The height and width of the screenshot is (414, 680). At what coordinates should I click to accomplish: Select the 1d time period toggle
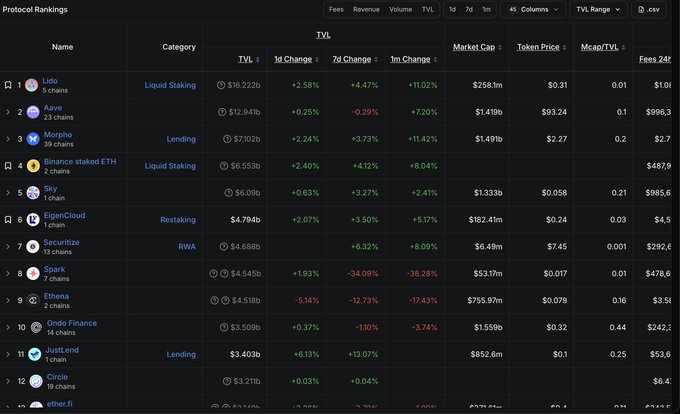(x=452, y=10)
